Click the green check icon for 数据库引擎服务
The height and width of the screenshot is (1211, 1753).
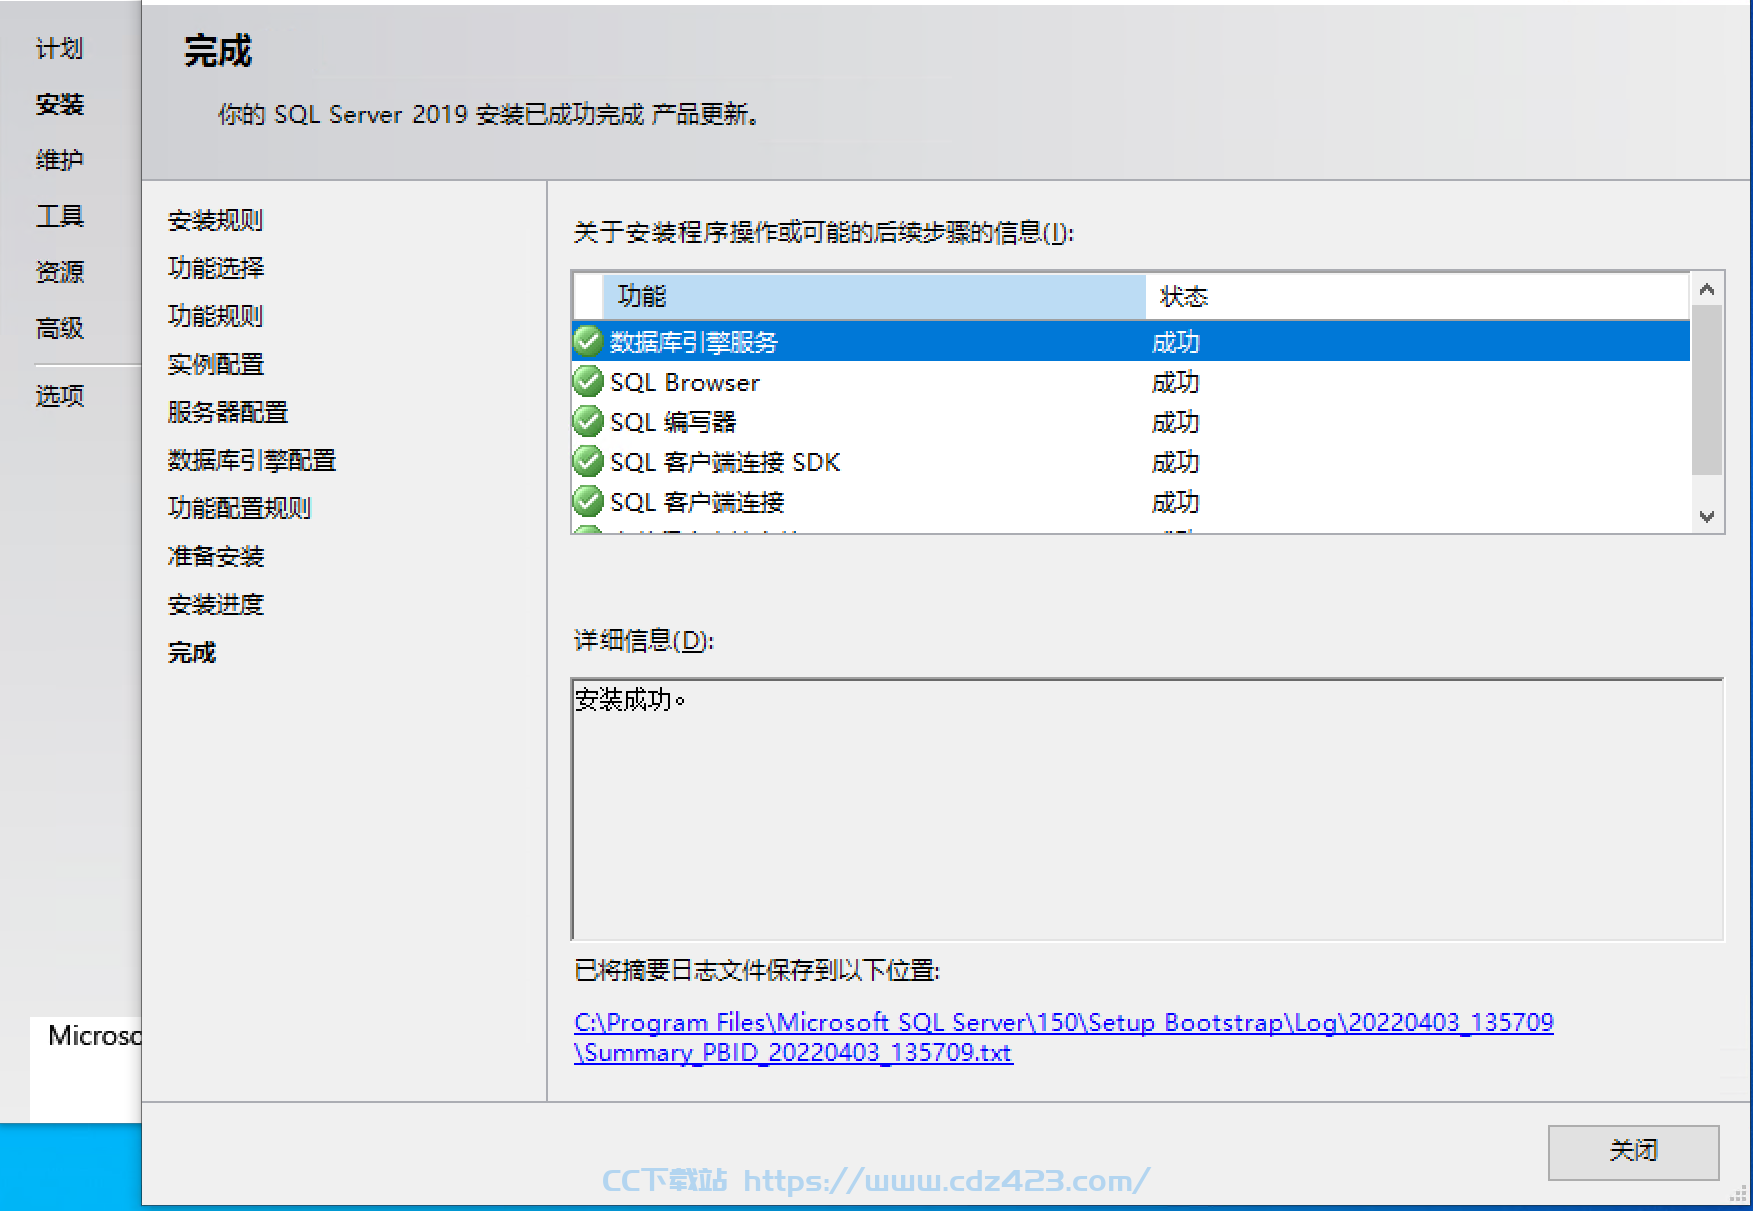click(588, 342)
